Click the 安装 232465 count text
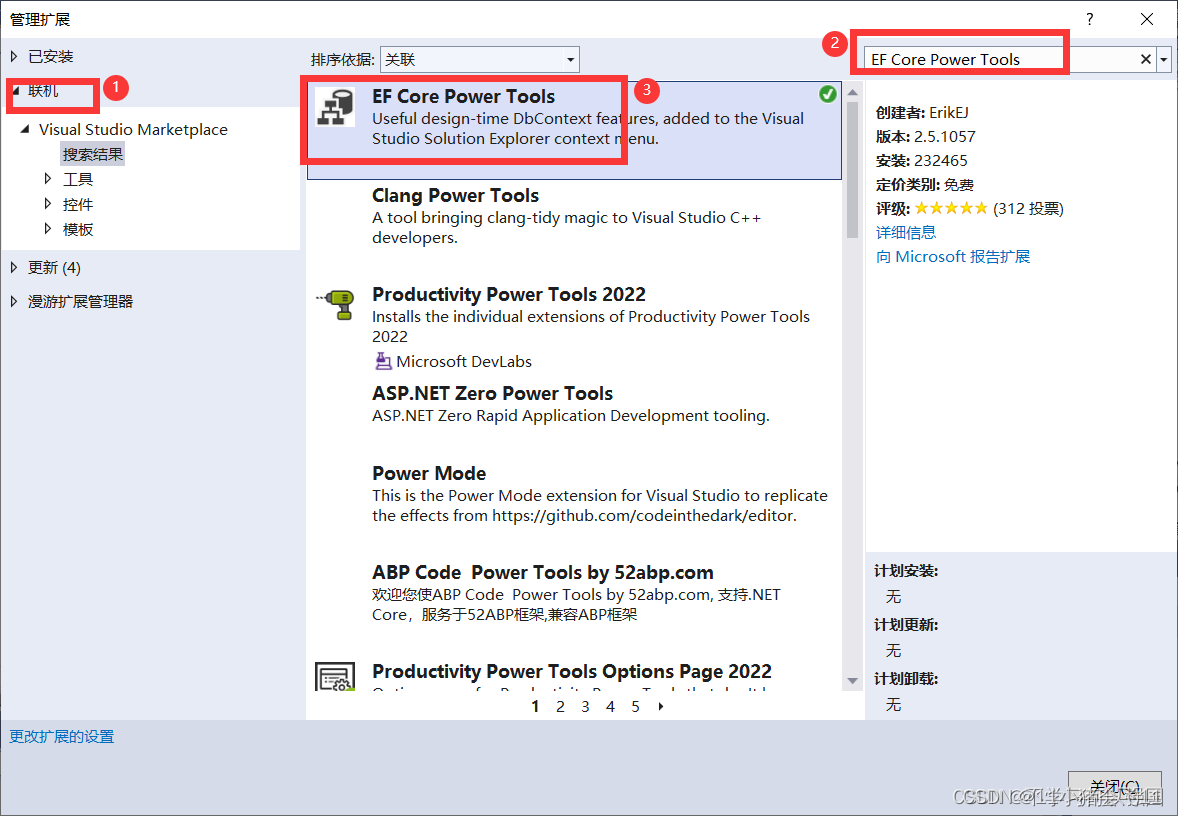 tap(922, 160)
